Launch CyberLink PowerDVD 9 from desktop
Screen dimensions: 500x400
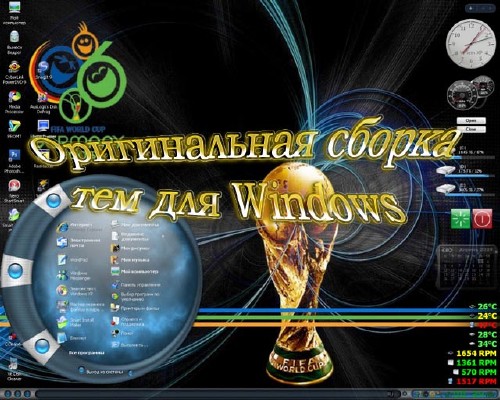tap(14, 72)
